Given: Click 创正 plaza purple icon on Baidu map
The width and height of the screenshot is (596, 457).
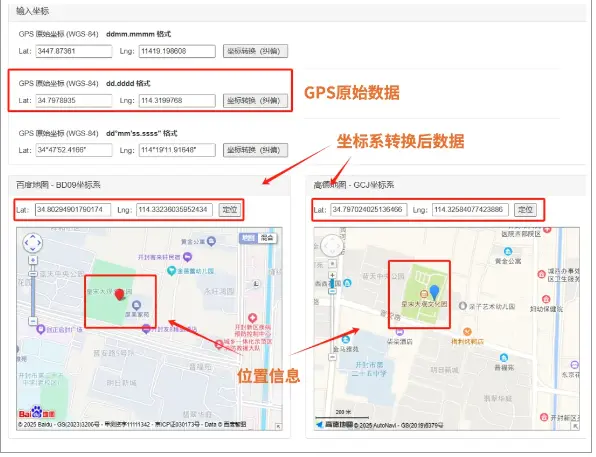Looking at the screenshot, I should 41,329.
